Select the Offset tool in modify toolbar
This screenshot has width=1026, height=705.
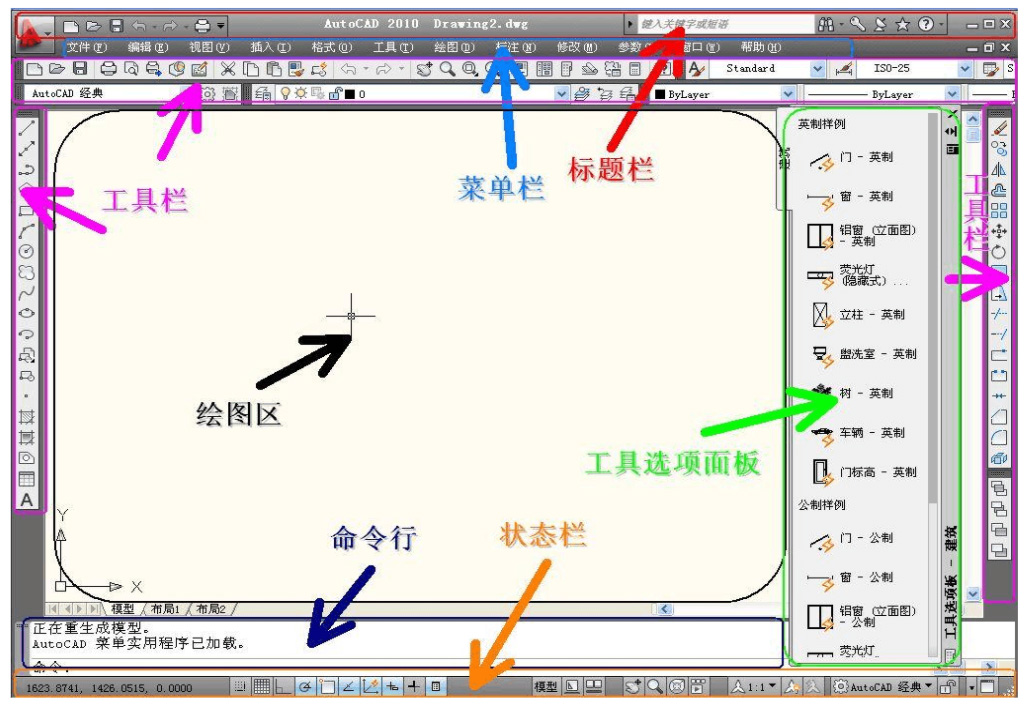point(999,190)
